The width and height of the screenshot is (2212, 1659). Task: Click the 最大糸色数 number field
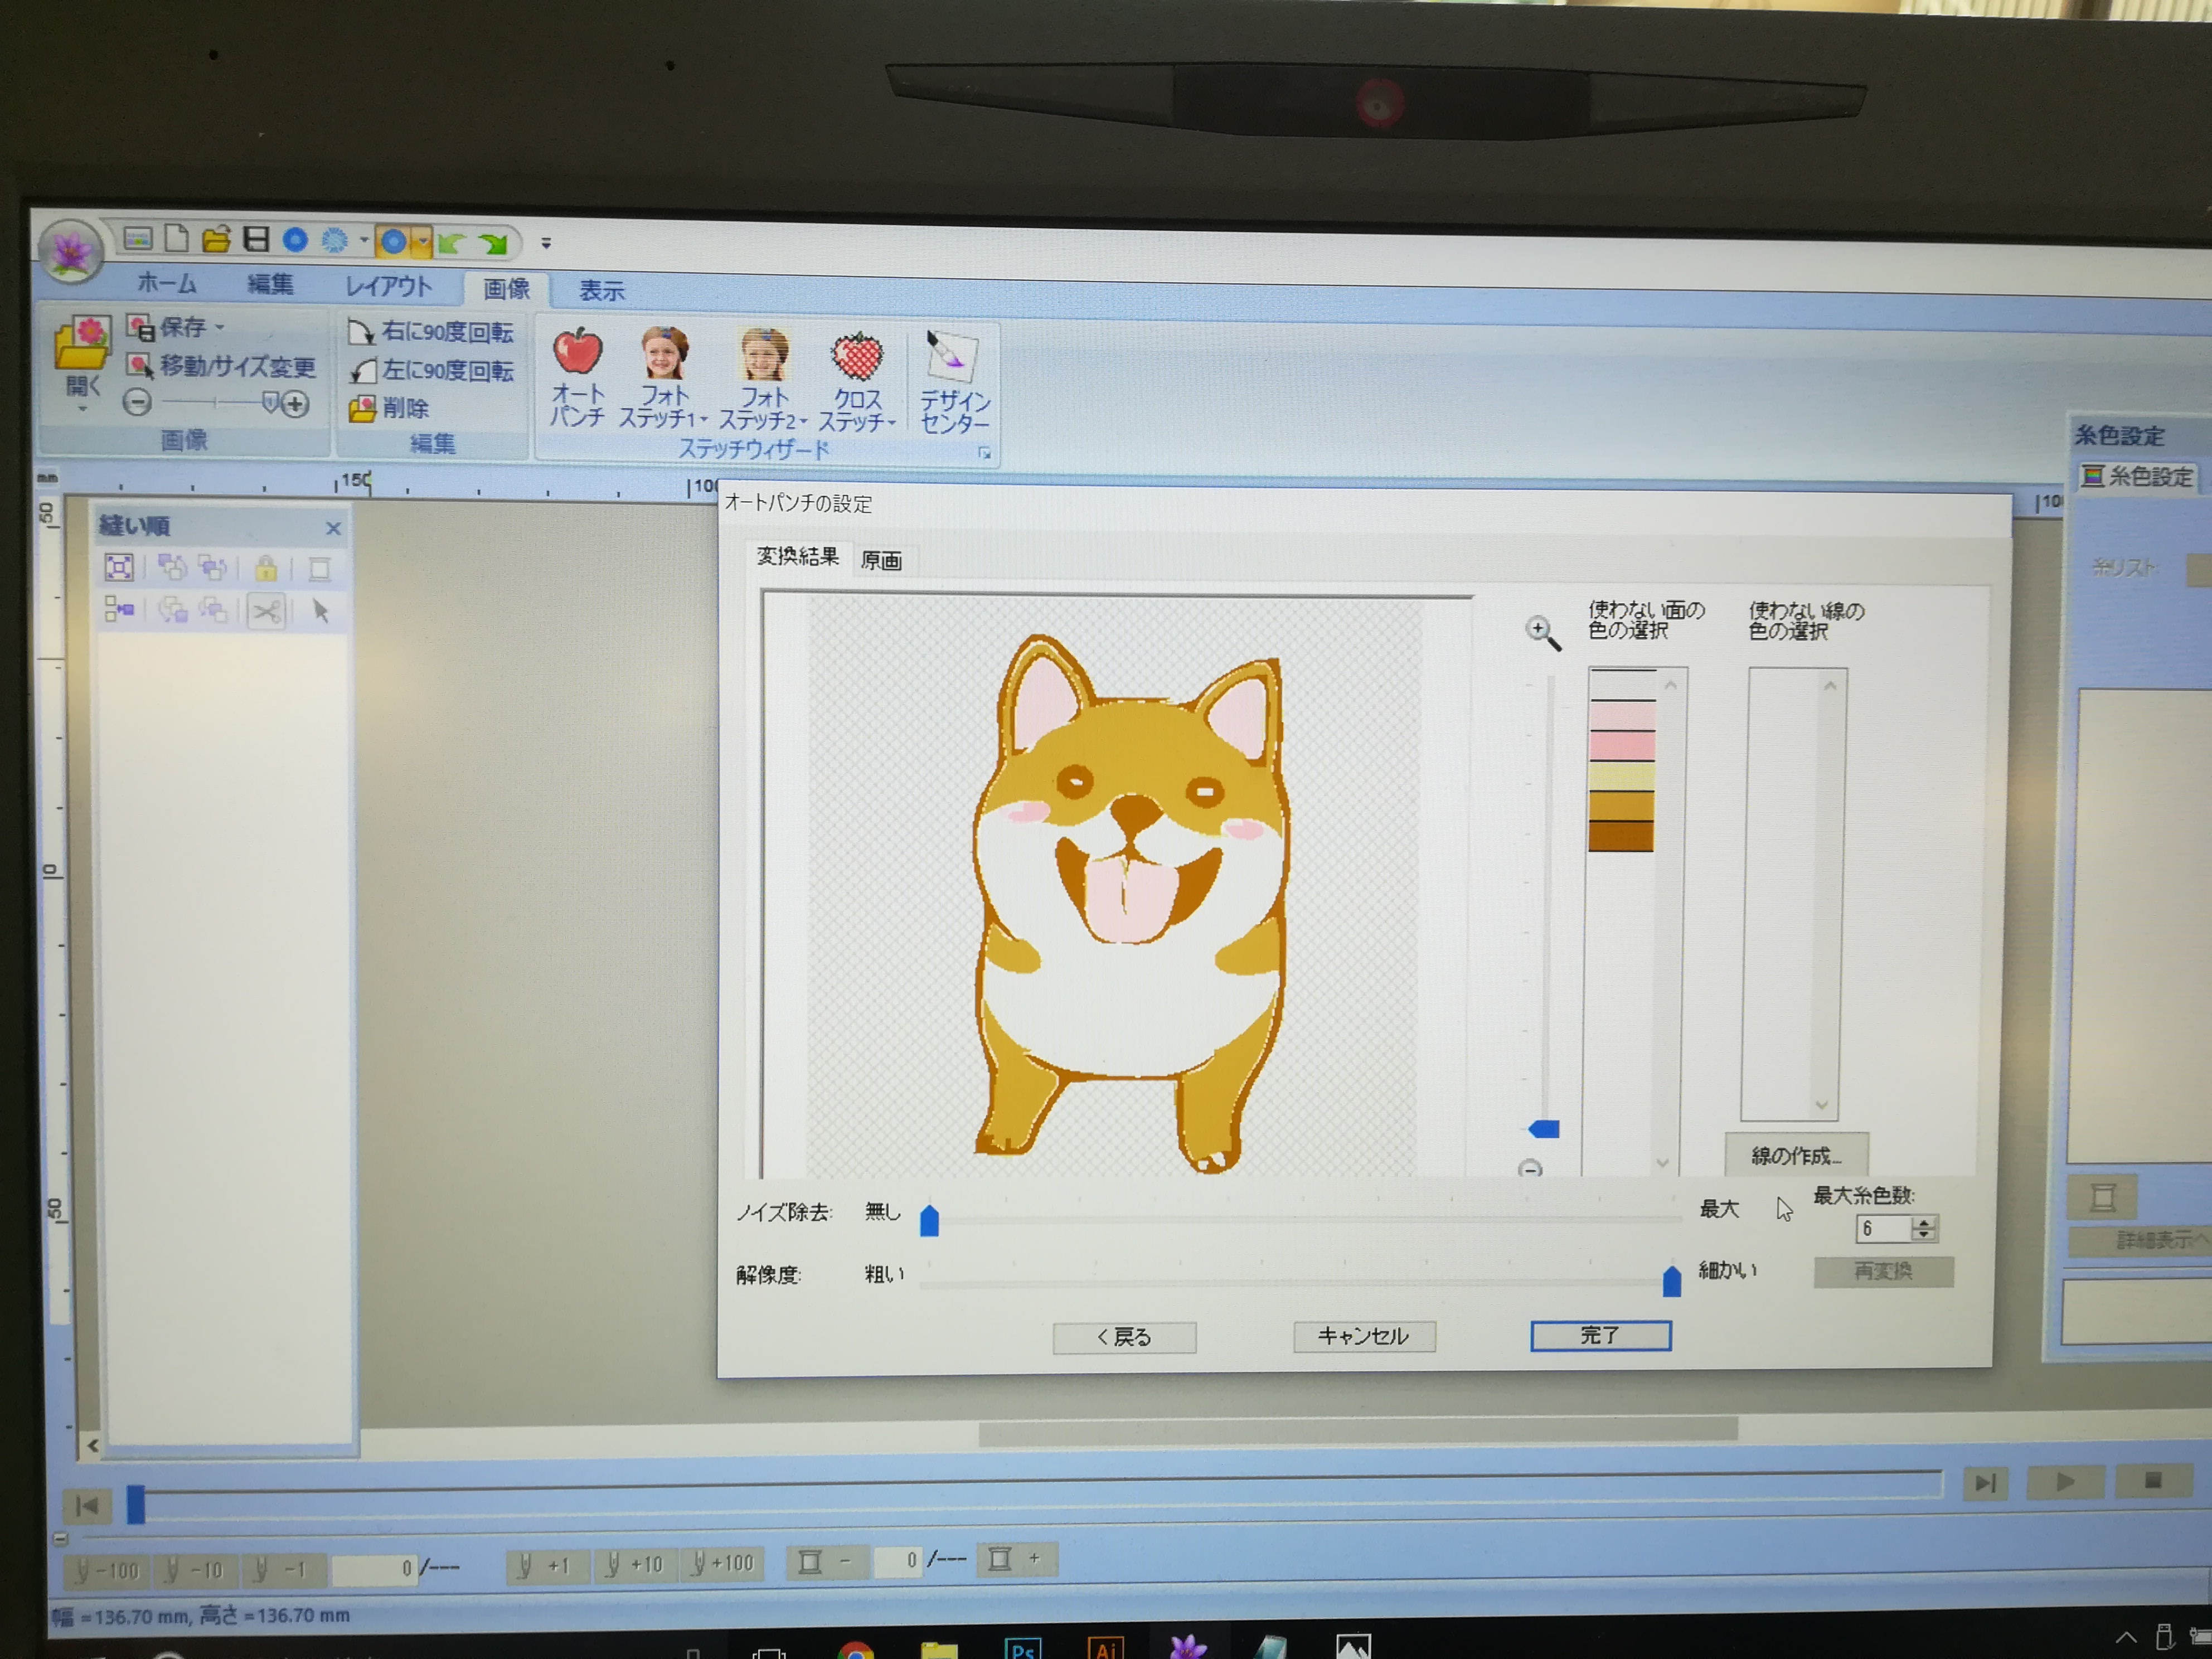[x=1883, y=1229]
